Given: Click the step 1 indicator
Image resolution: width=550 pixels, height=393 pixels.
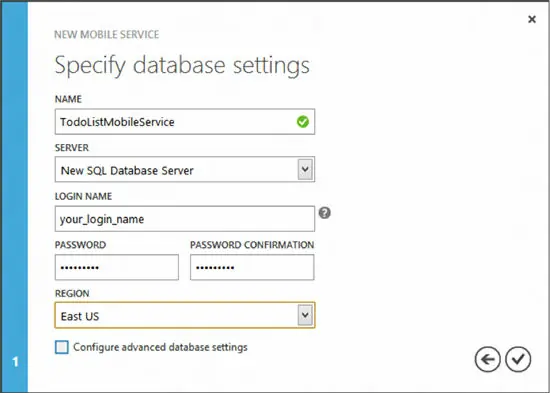Looking at the screenshot, I should 15,362.
